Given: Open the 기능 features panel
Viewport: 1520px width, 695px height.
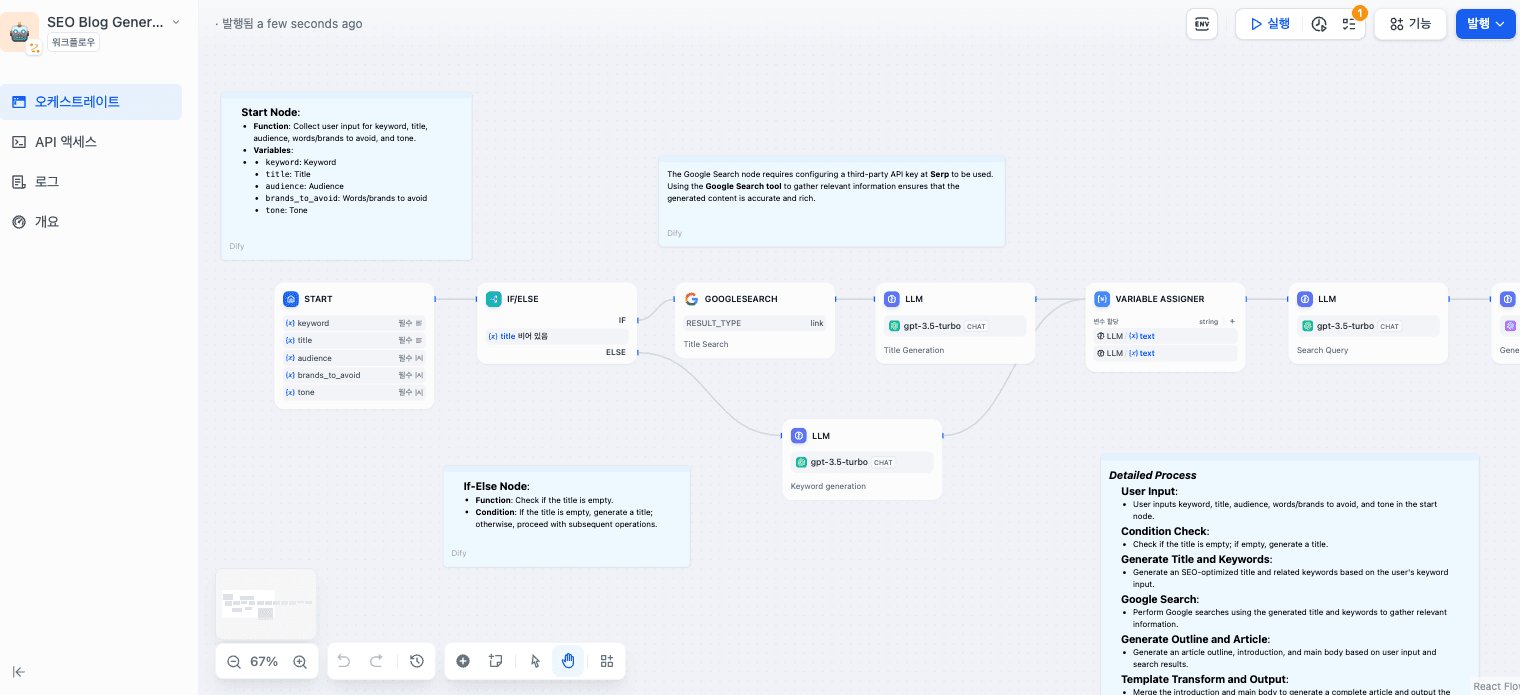Looking at the screenshot, I should click(x=1410, y=23).
